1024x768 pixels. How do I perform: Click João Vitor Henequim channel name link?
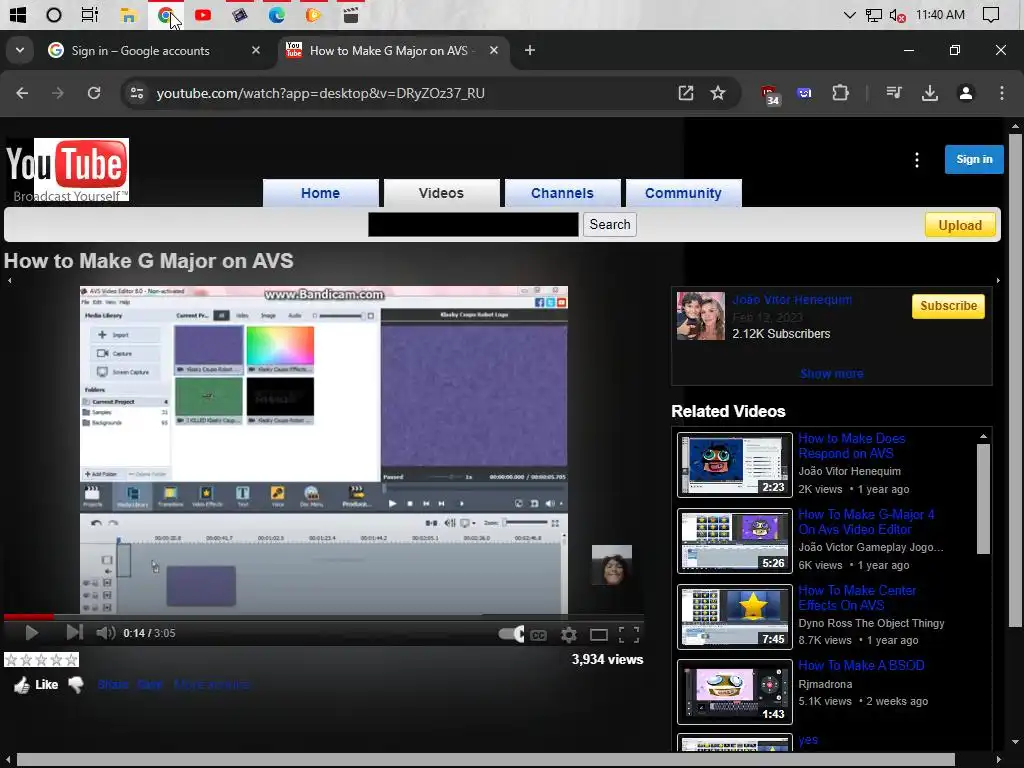(792, 300)
